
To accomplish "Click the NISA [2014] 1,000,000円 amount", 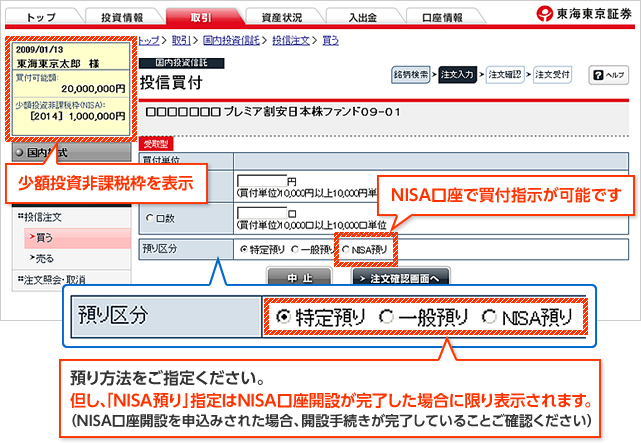I will click(x=78, y=116).
